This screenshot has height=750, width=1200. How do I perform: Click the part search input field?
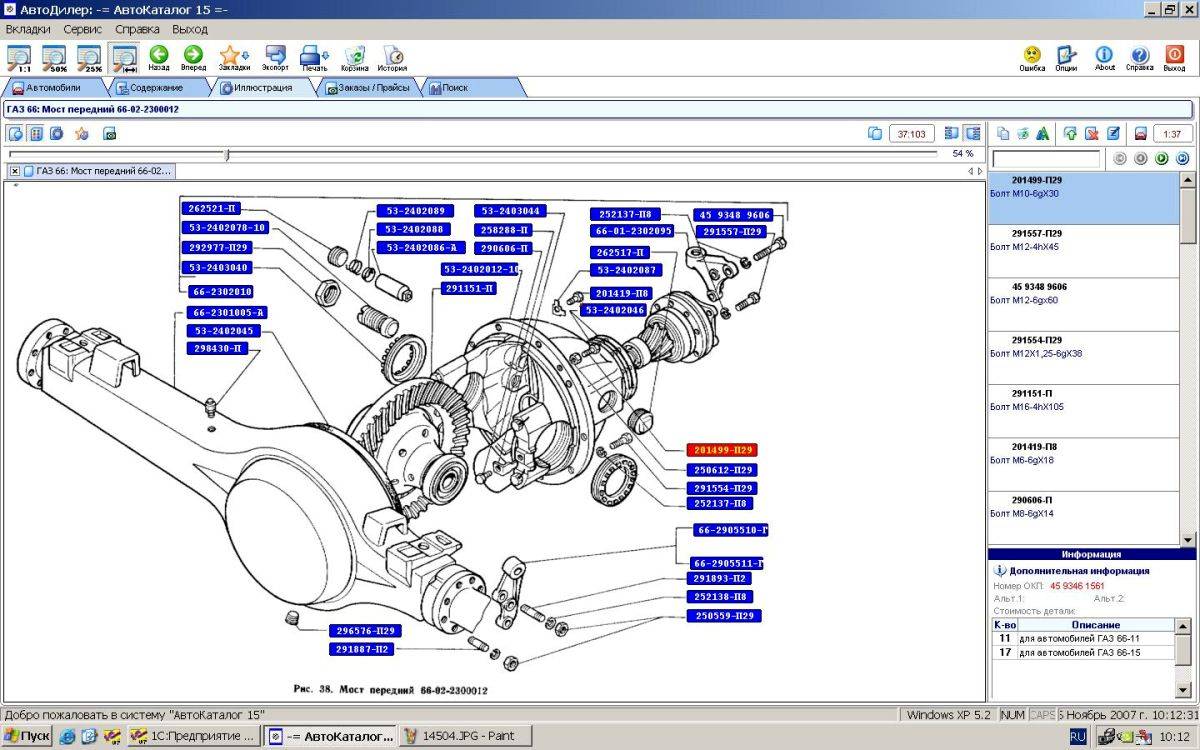pos(1047,159)
